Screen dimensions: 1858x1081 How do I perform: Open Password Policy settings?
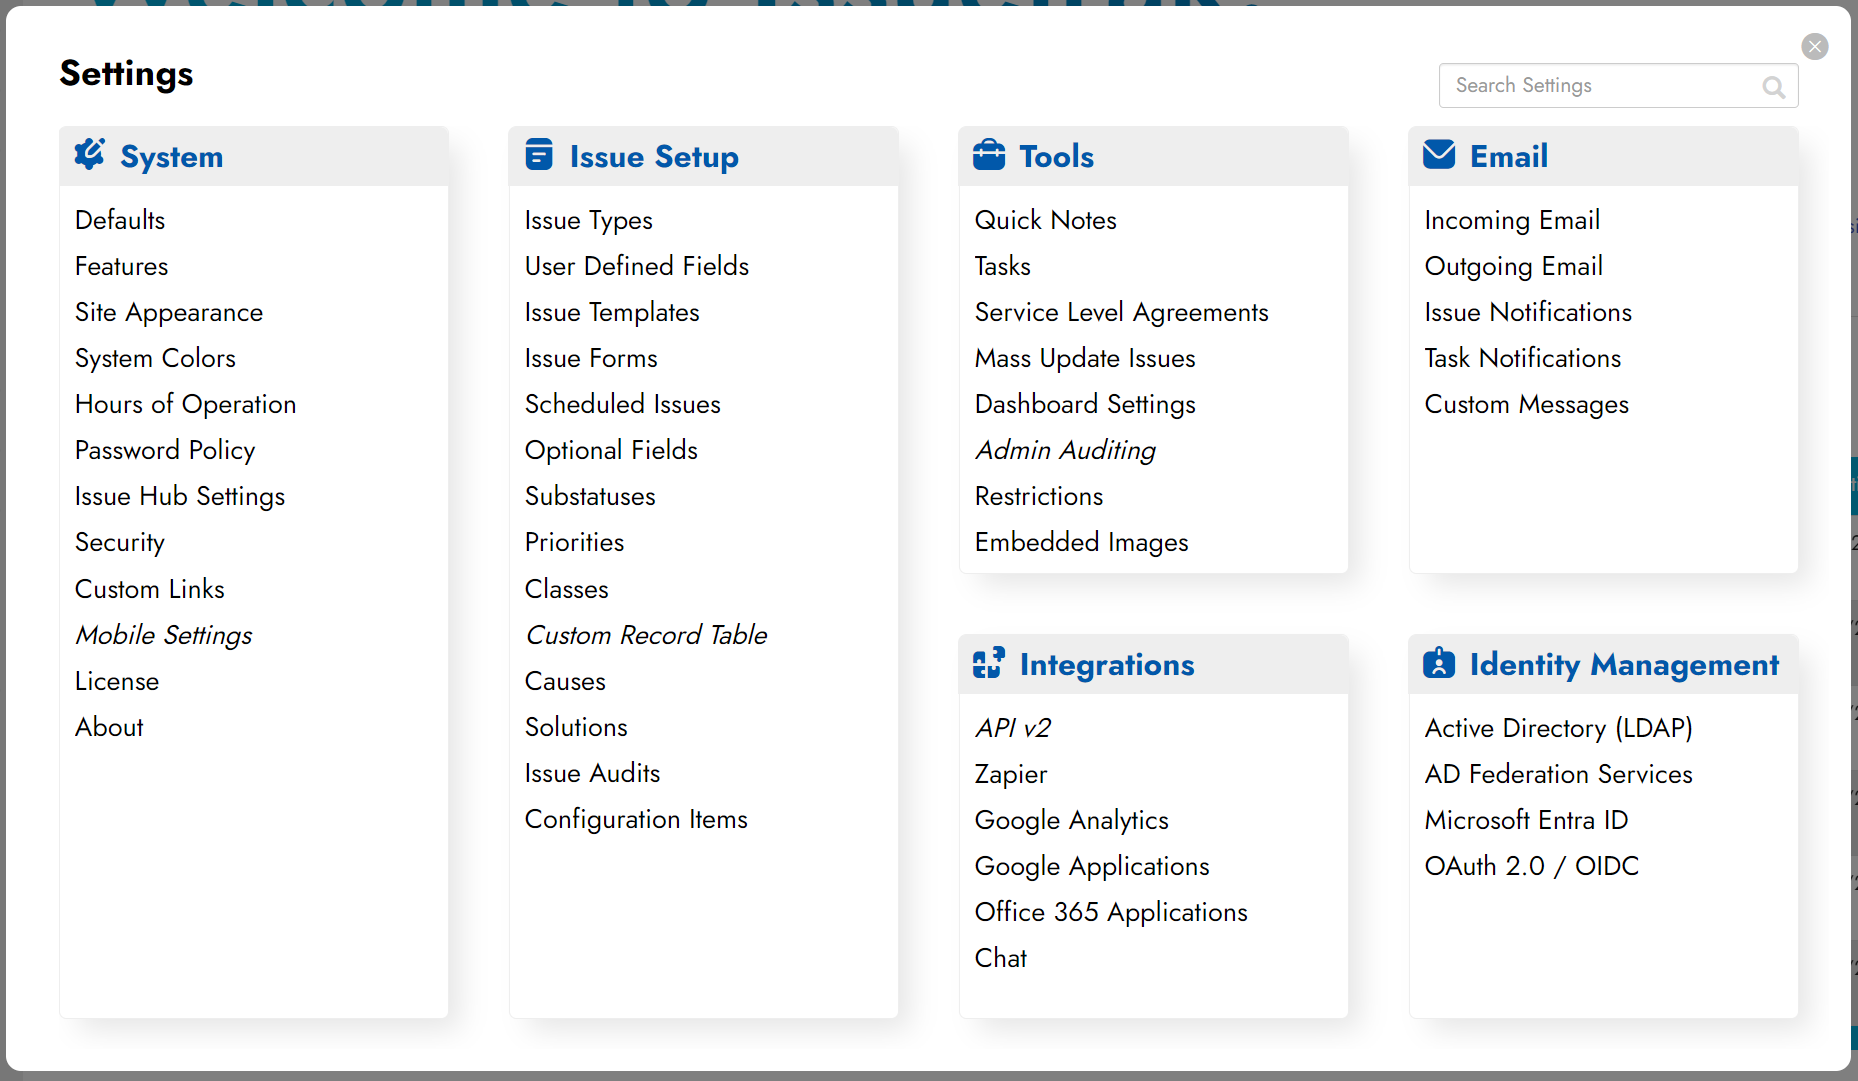pos(165,450)
